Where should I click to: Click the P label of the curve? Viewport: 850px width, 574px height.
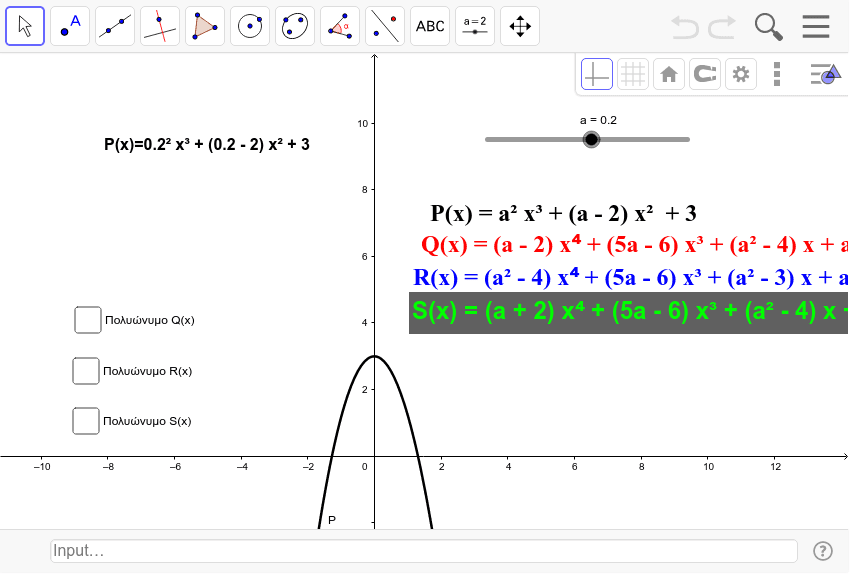332,520
